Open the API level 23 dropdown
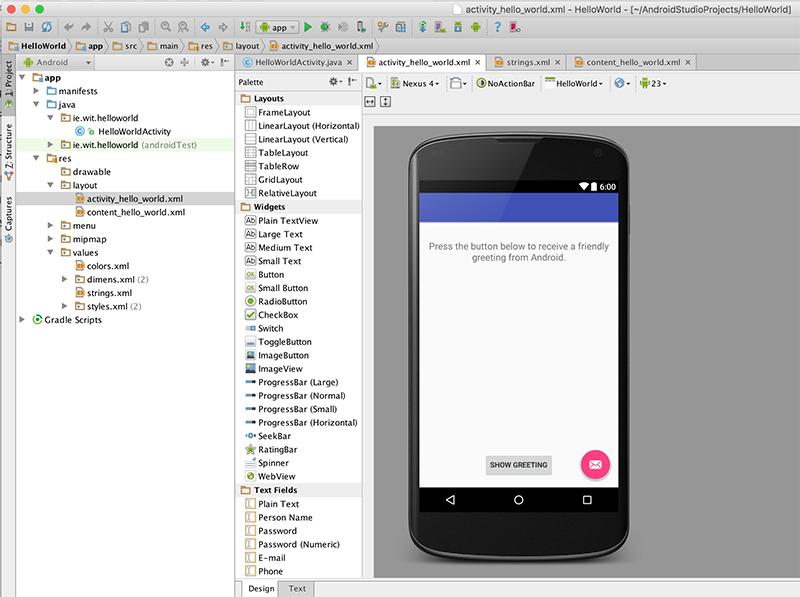This screenshot has height=597, width=800. 653,83
